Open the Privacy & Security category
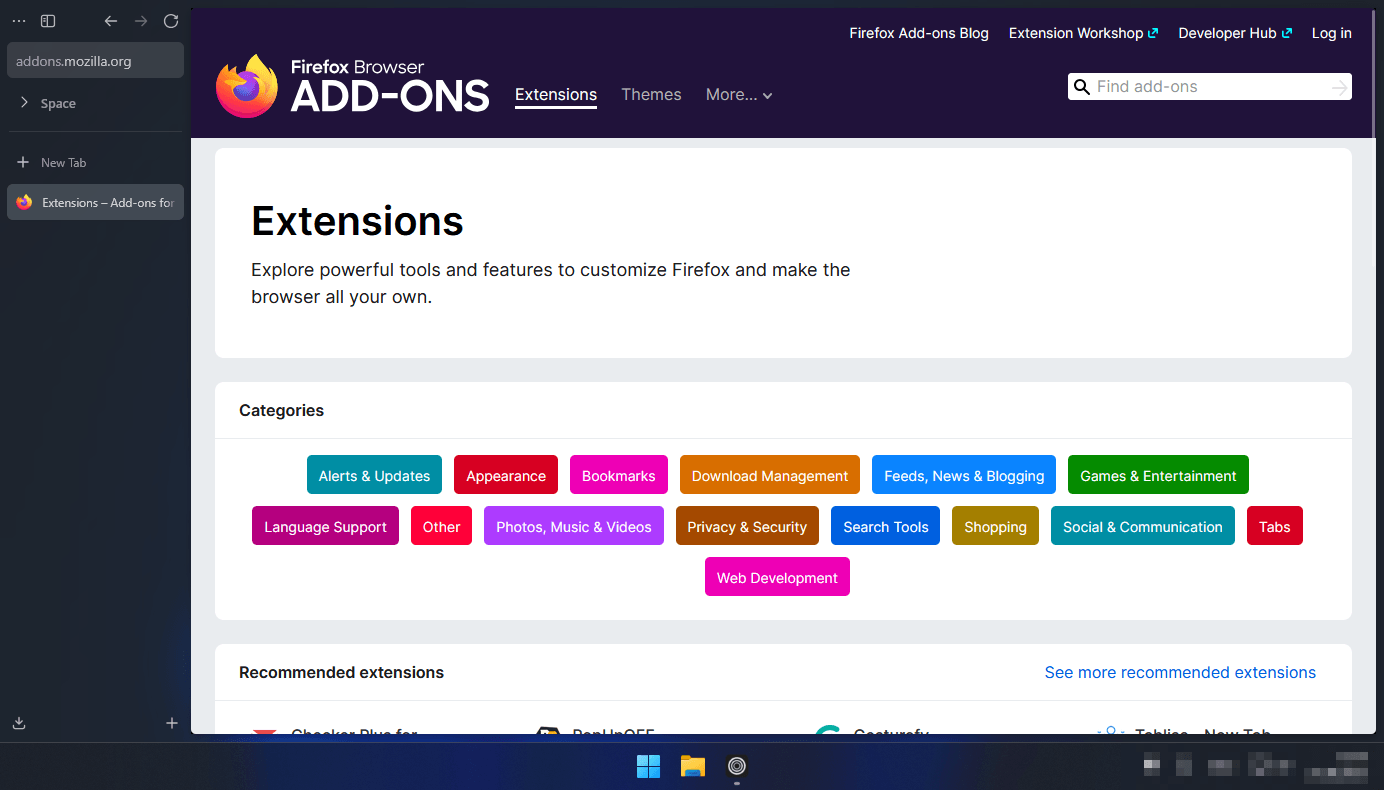Viewport: 1384px width, 790px height. (747, 527)
